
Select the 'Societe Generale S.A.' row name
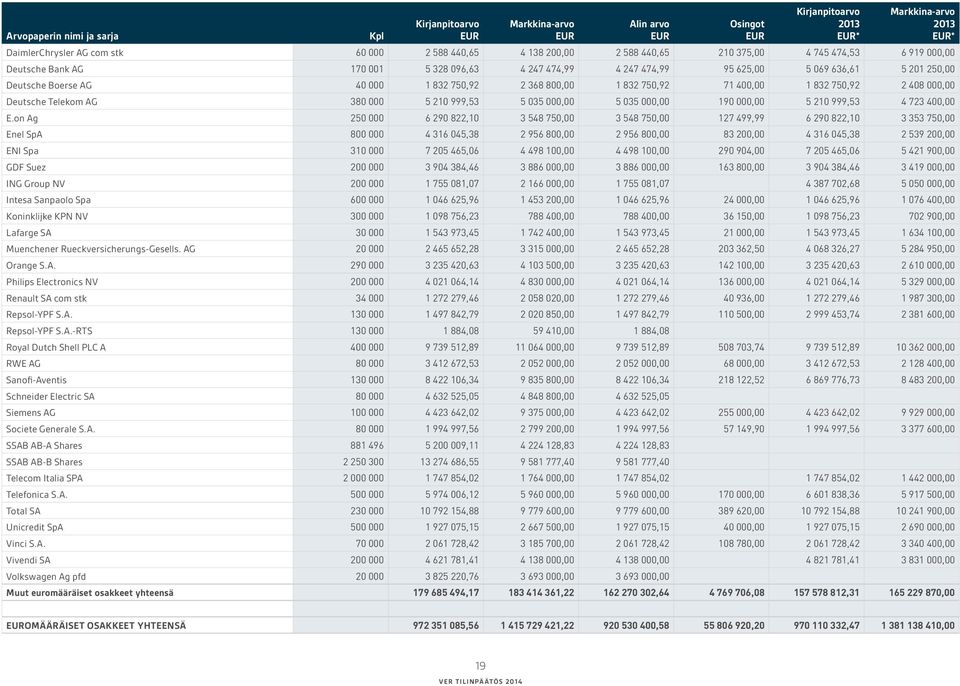[51, 429]
